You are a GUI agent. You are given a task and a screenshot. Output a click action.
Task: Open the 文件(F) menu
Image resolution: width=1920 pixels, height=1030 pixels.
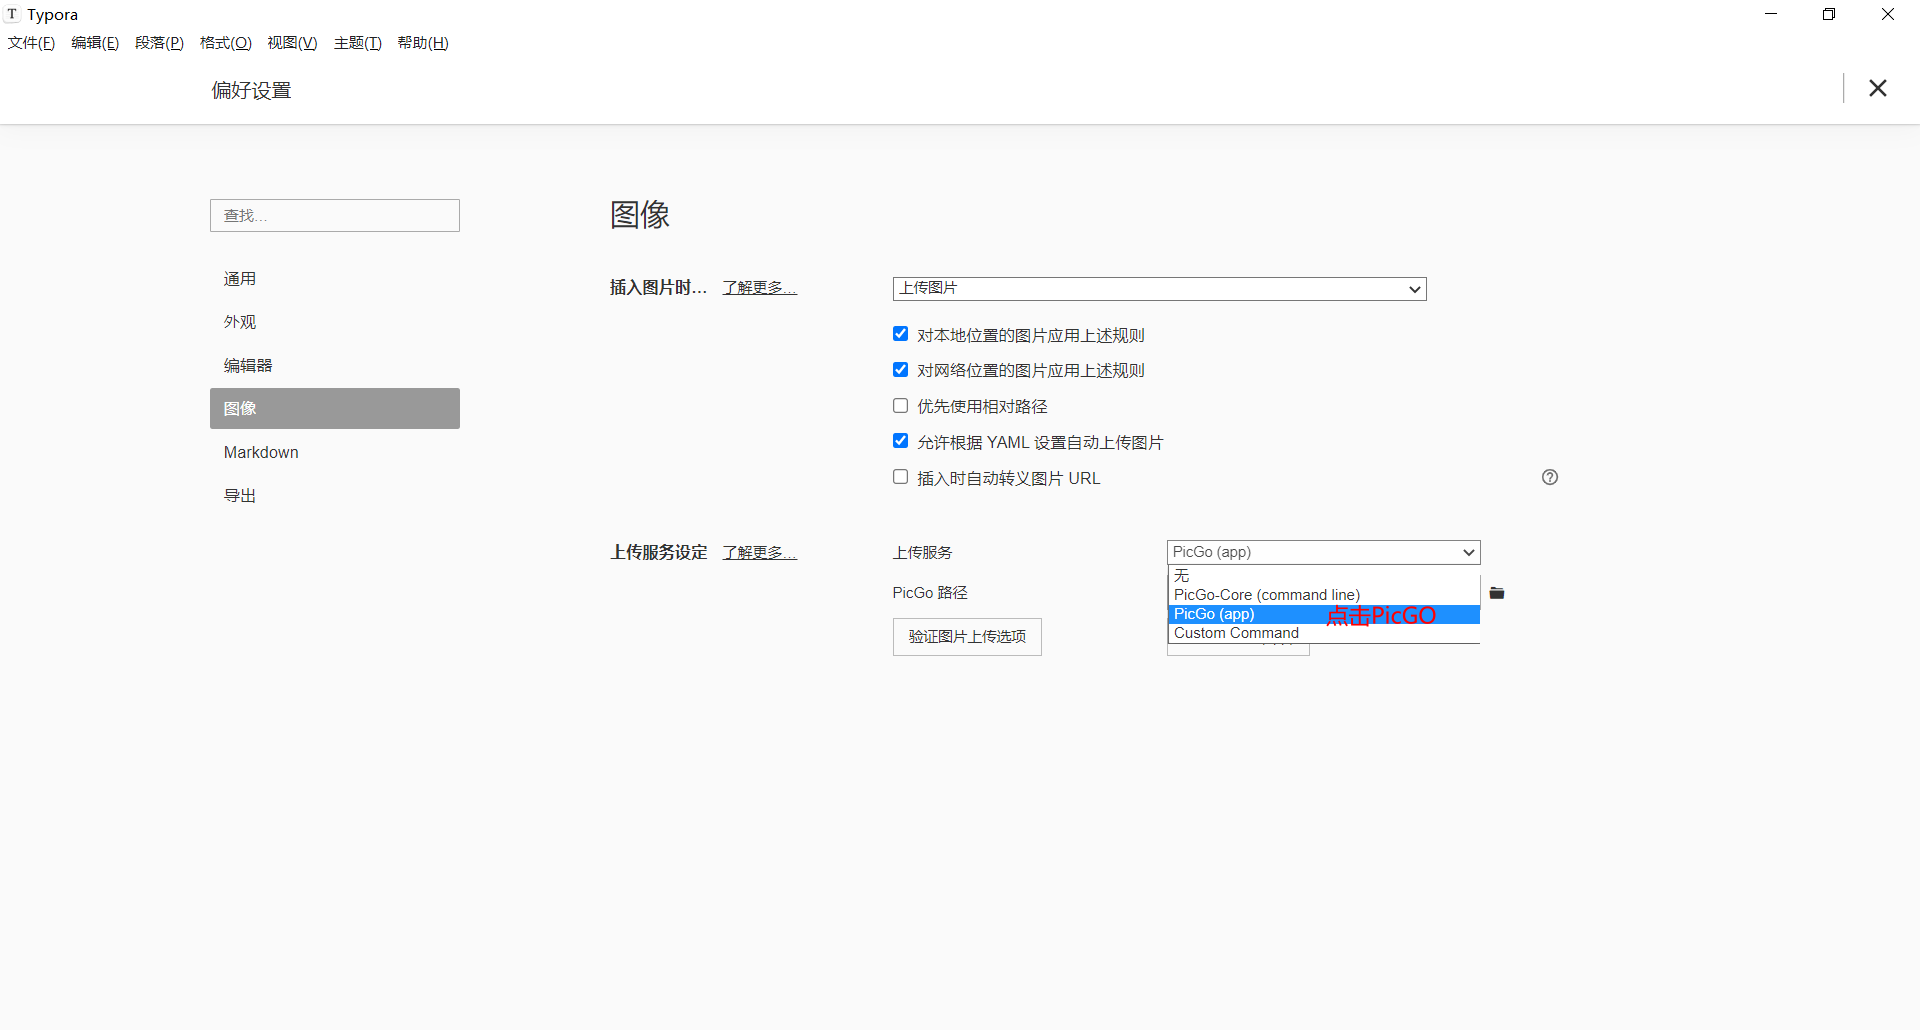coord(31,43)
